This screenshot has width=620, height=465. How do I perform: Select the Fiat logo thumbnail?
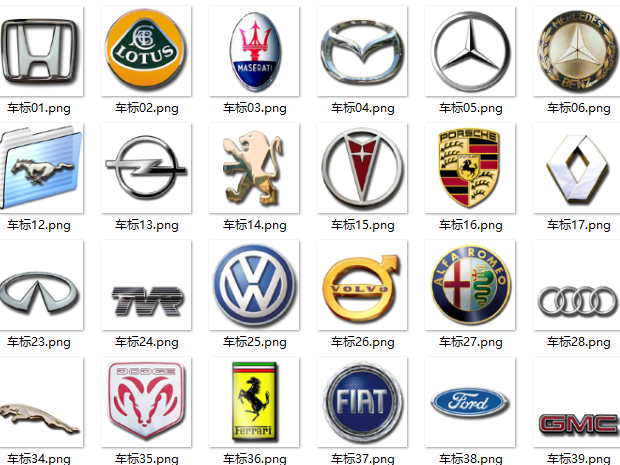[x=362, y=402]
